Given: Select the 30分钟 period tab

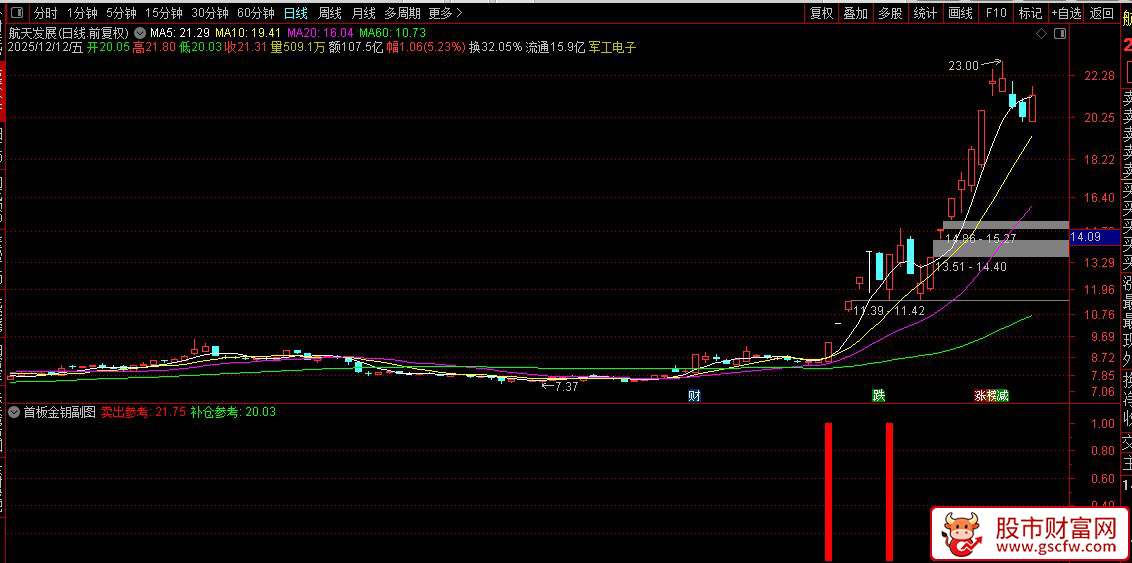Looking at the screenshot, I should tap(209, 13).
